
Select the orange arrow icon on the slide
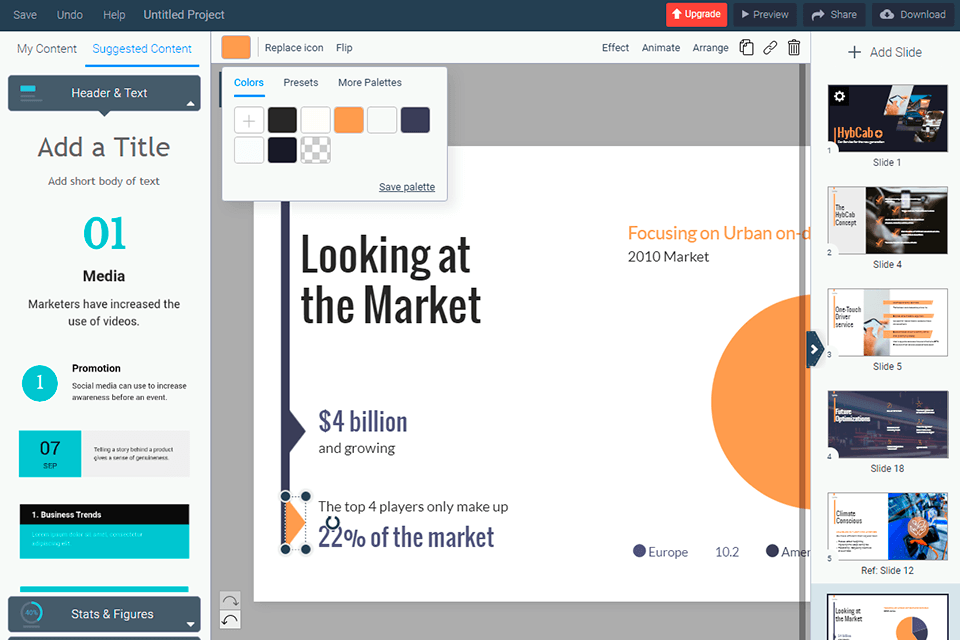pyautogui.click(x=294, y=521)
